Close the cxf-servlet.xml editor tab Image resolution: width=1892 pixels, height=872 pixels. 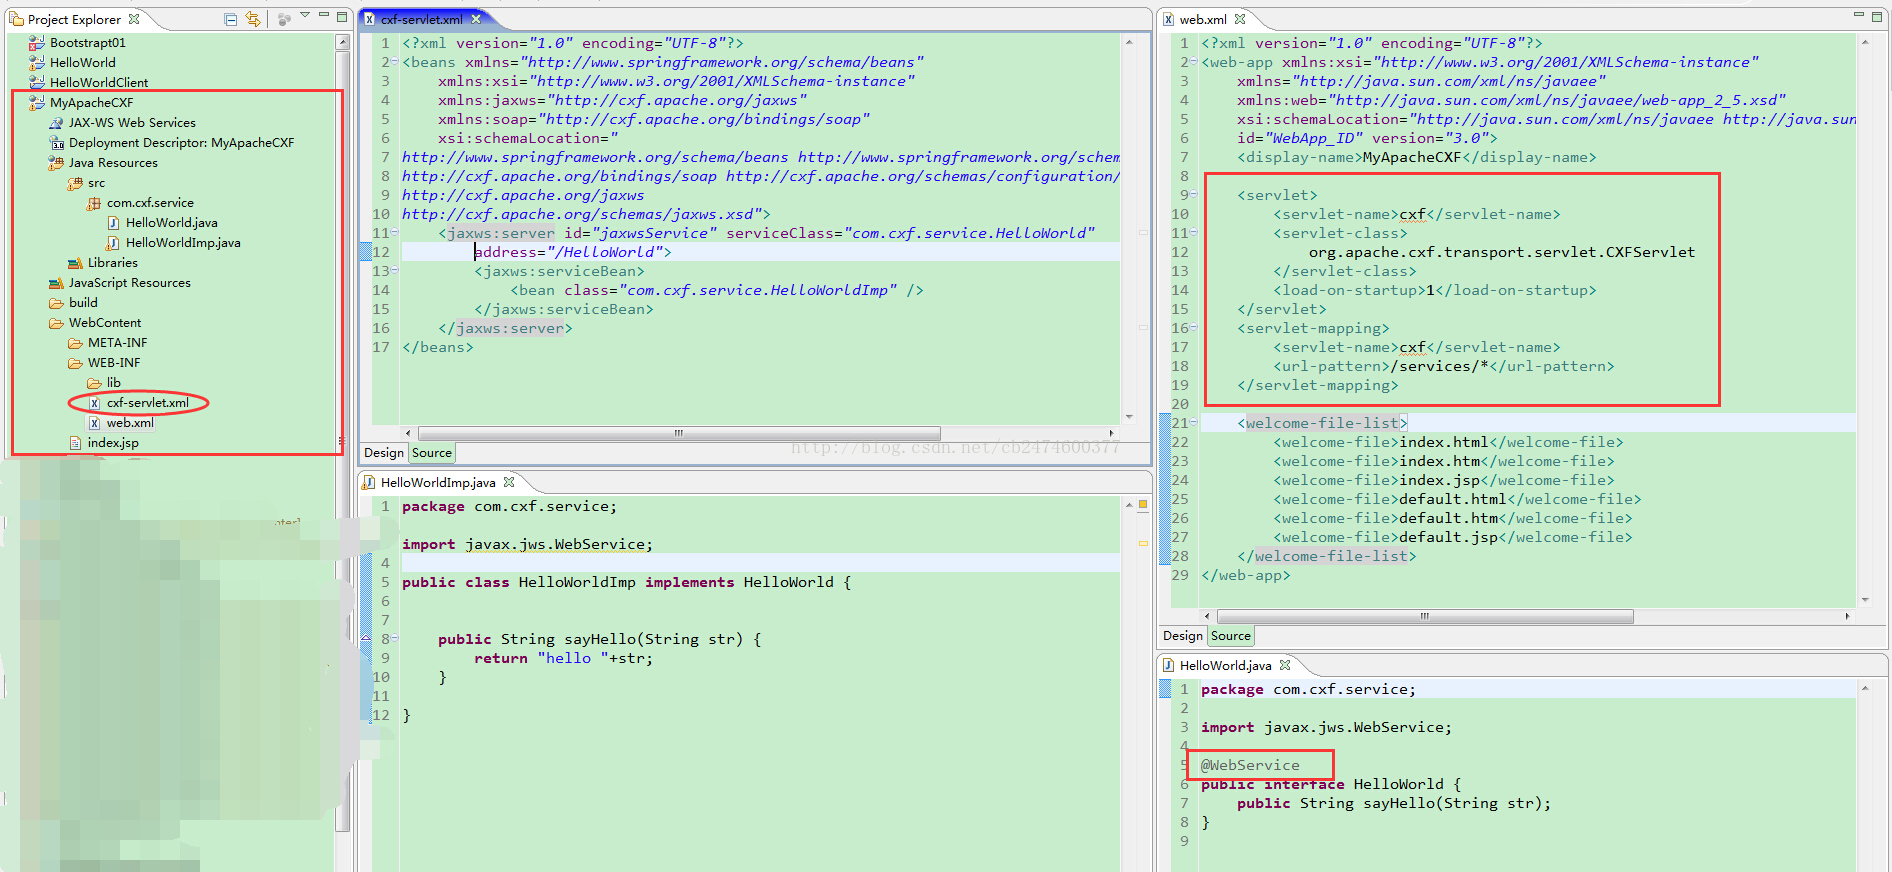click(x=476, y=19)
